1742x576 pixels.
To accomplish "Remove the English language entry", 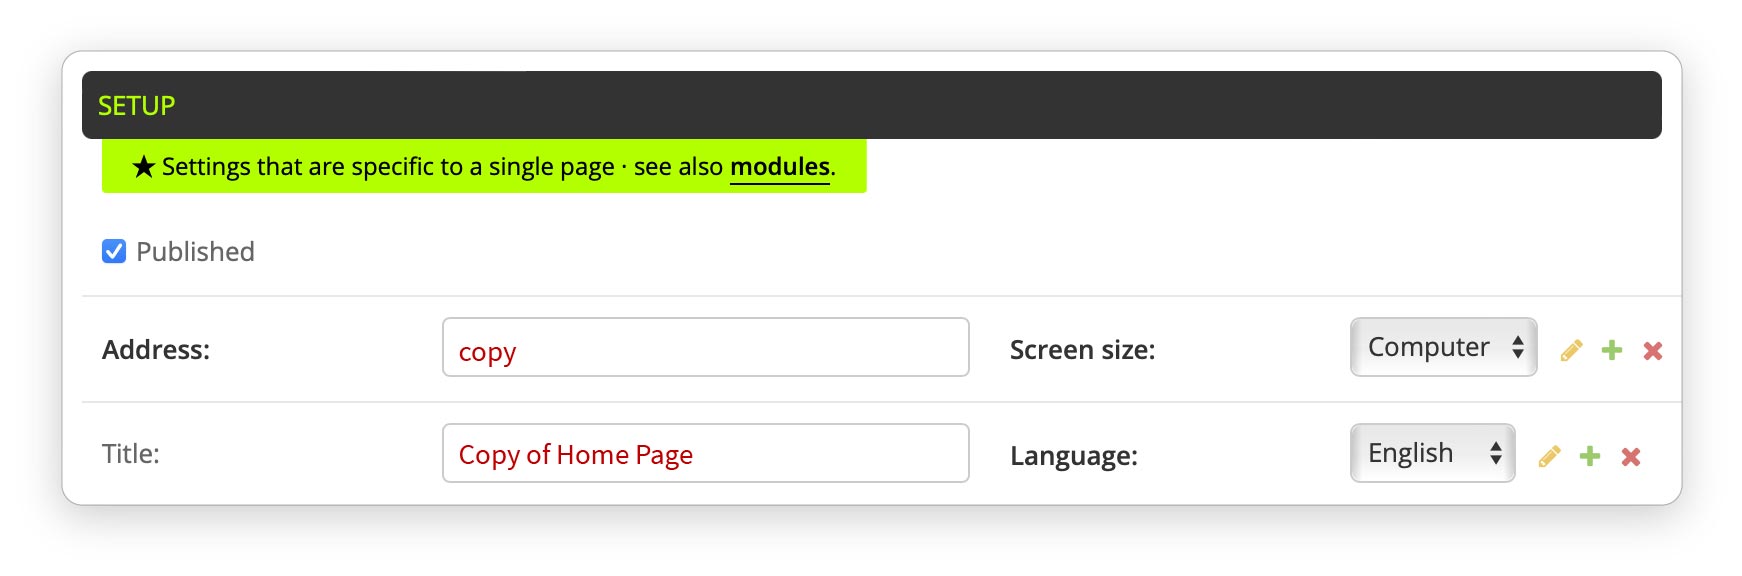I will coord(1631,456).
